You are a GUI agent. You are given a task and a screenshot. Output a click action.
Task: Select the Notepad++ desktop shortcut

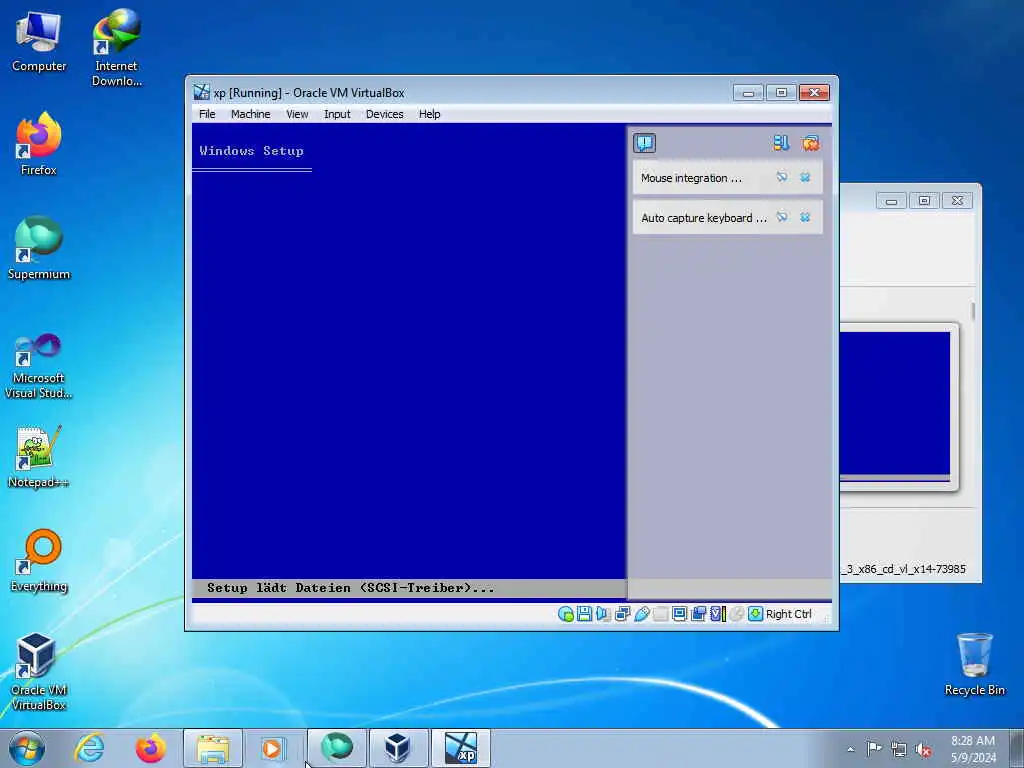pos(39,456)
